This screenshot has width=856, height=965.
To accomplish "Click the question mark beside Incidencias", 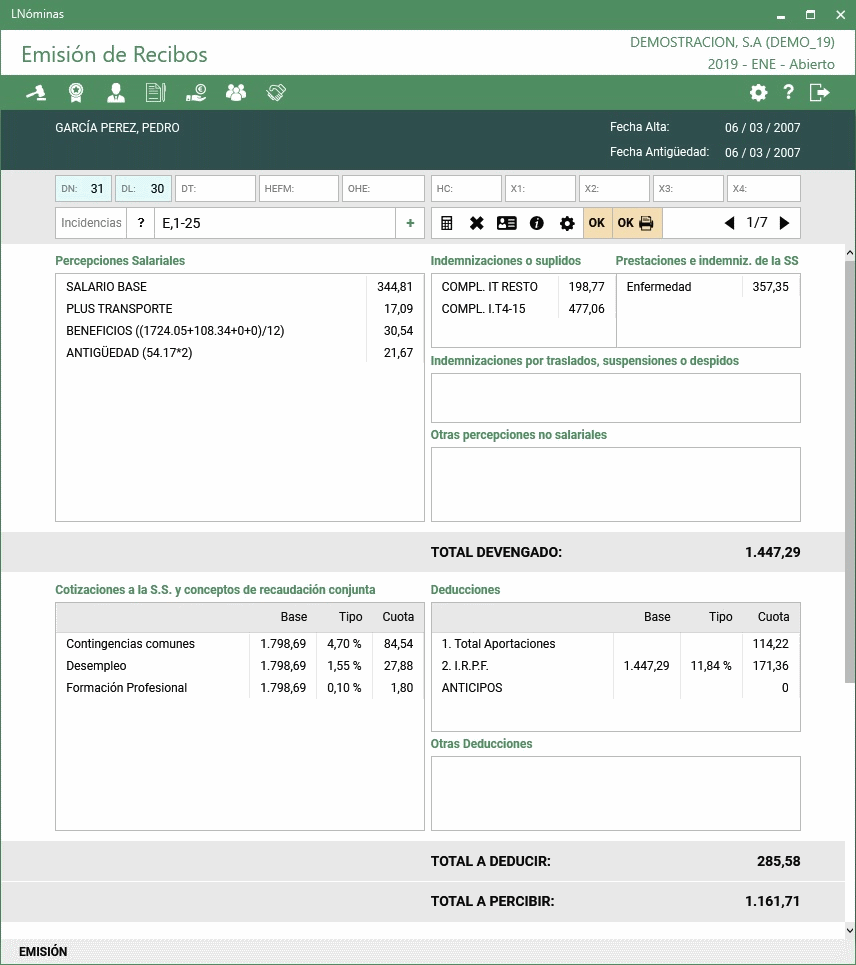I will click(140, 223).
